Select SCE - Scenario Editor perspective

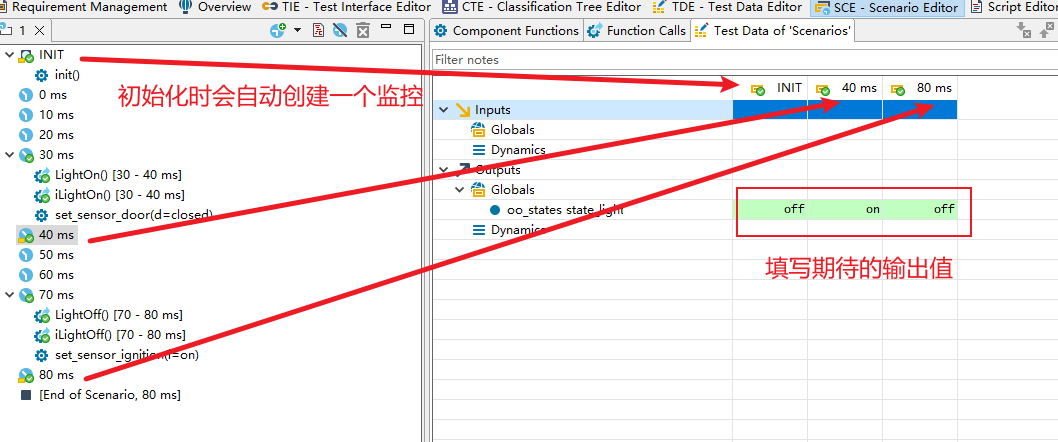tap(887, 7)
